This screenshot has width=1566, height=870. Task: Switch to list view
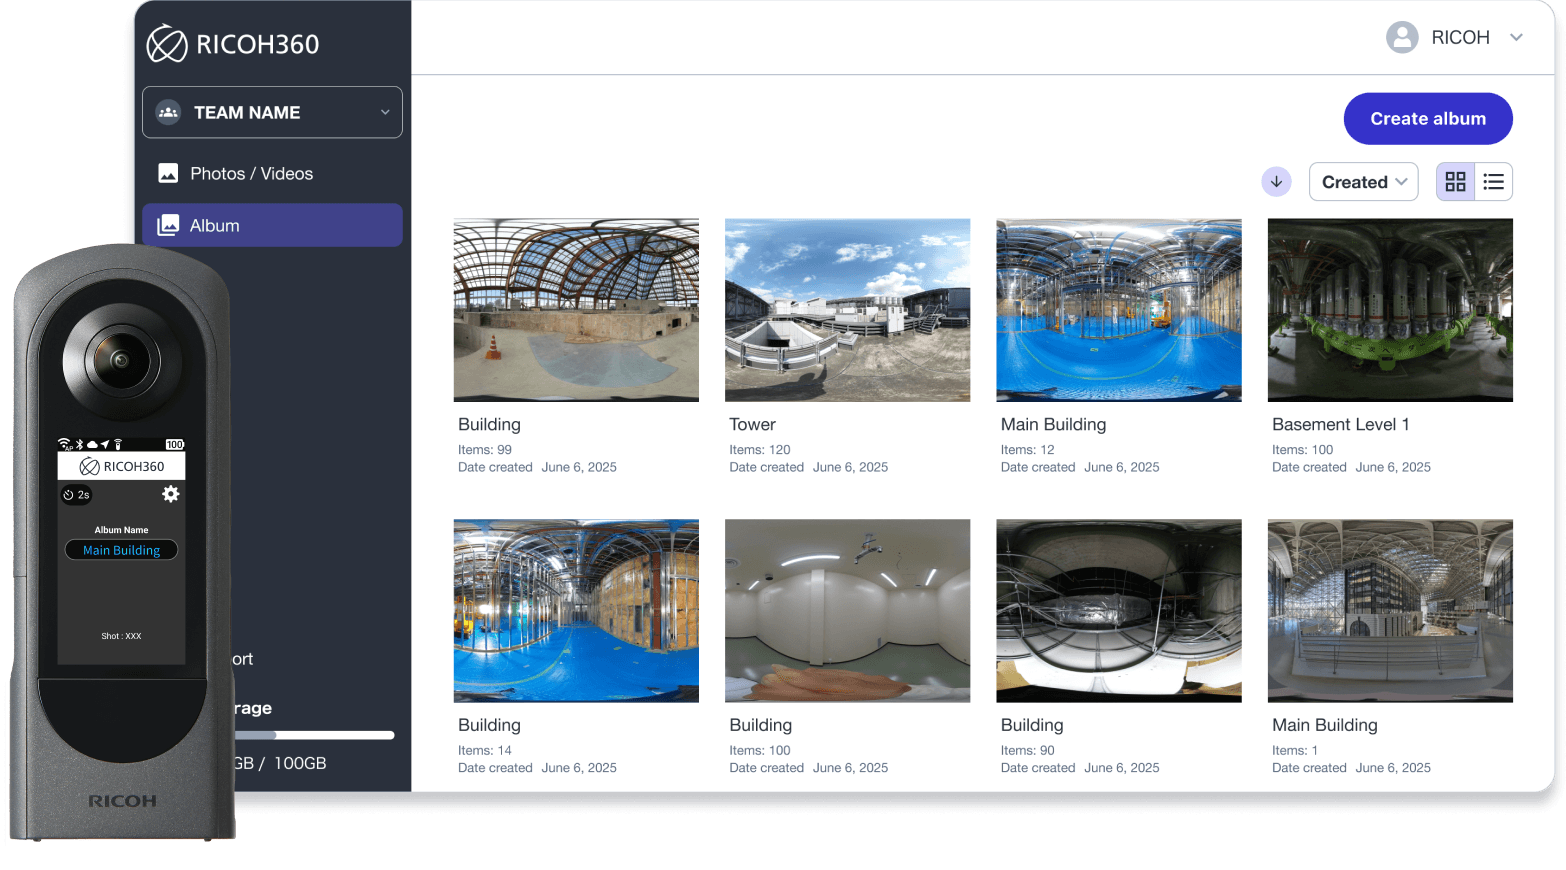click(1493, 182)
